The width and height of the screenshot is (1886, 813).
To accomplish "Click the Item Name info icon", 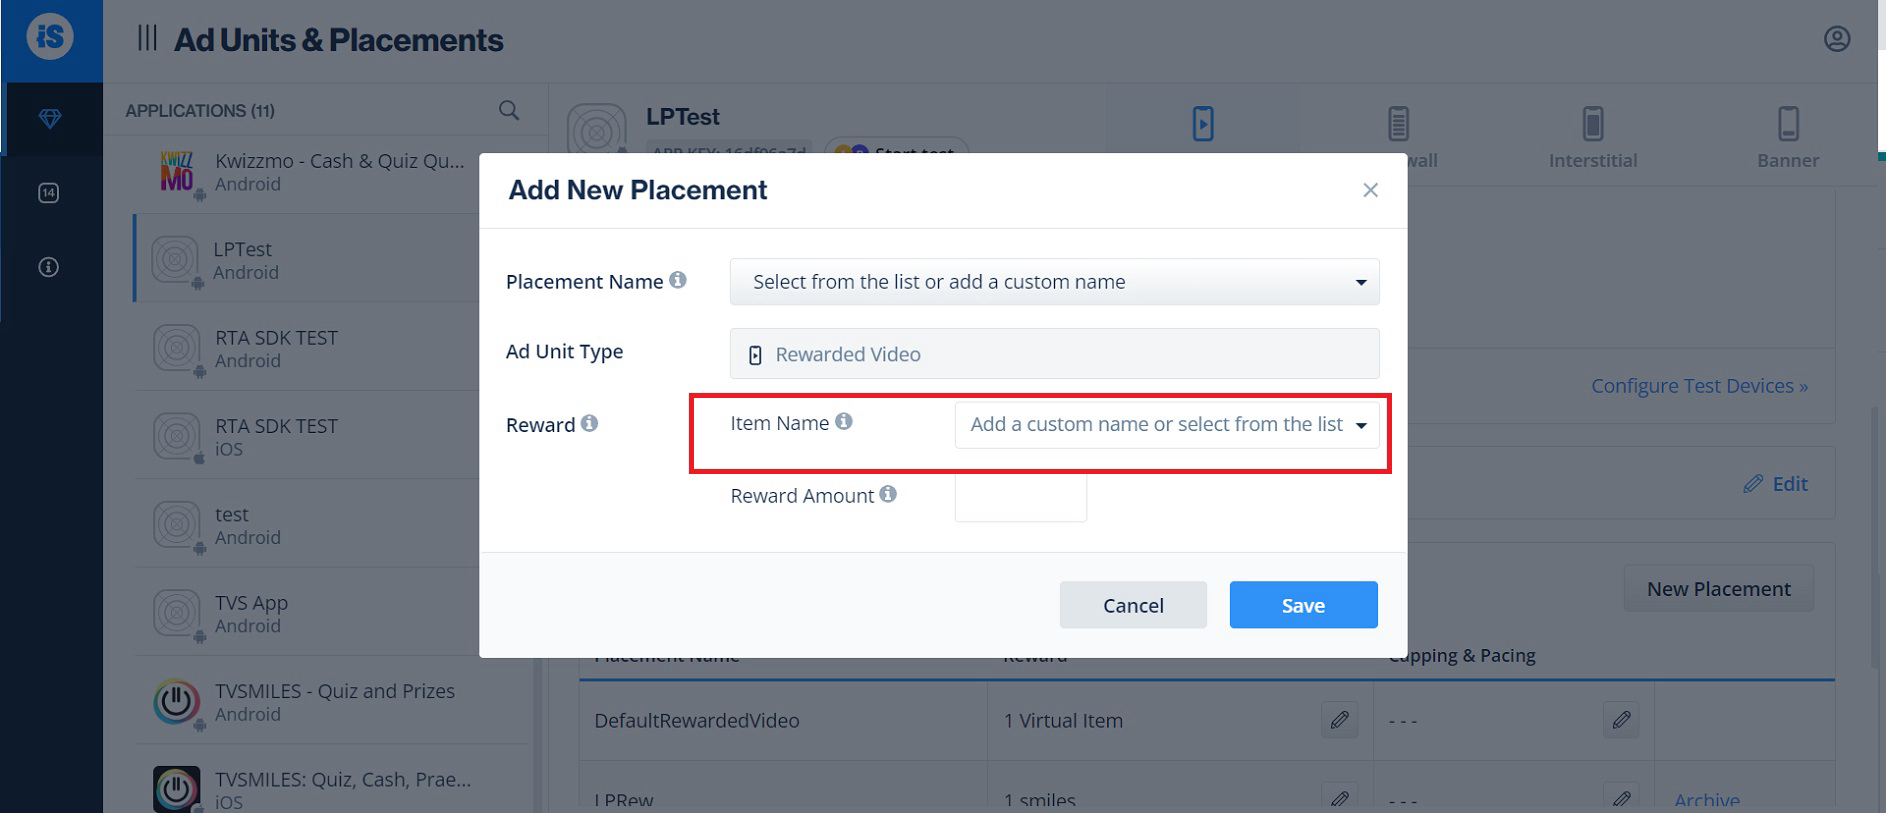I will [x=844, y=421].
